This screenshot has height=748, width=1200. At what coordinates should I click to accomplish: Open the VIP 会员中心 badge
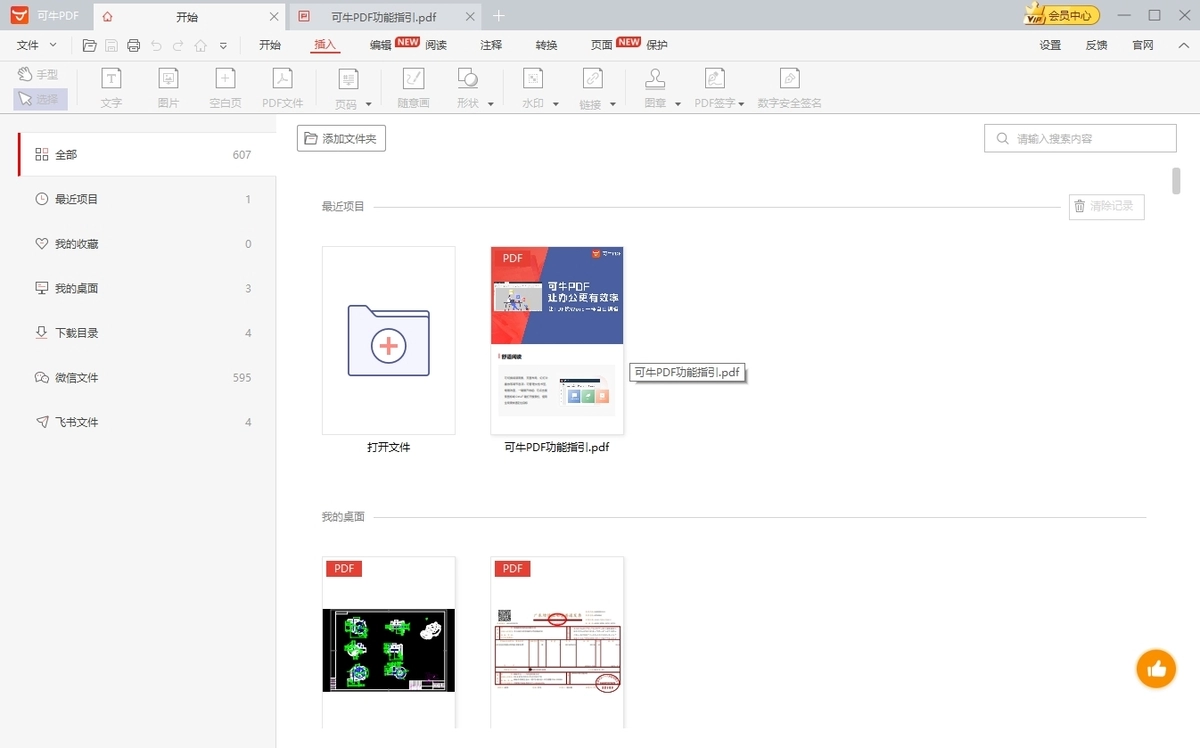coord(1062,15)
